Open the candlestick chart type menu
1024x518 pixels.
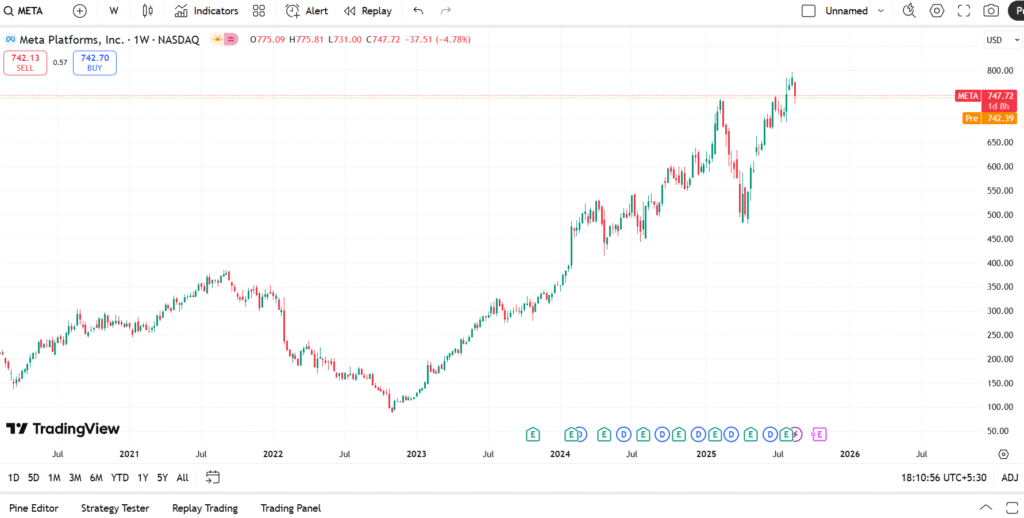(148, 10)
